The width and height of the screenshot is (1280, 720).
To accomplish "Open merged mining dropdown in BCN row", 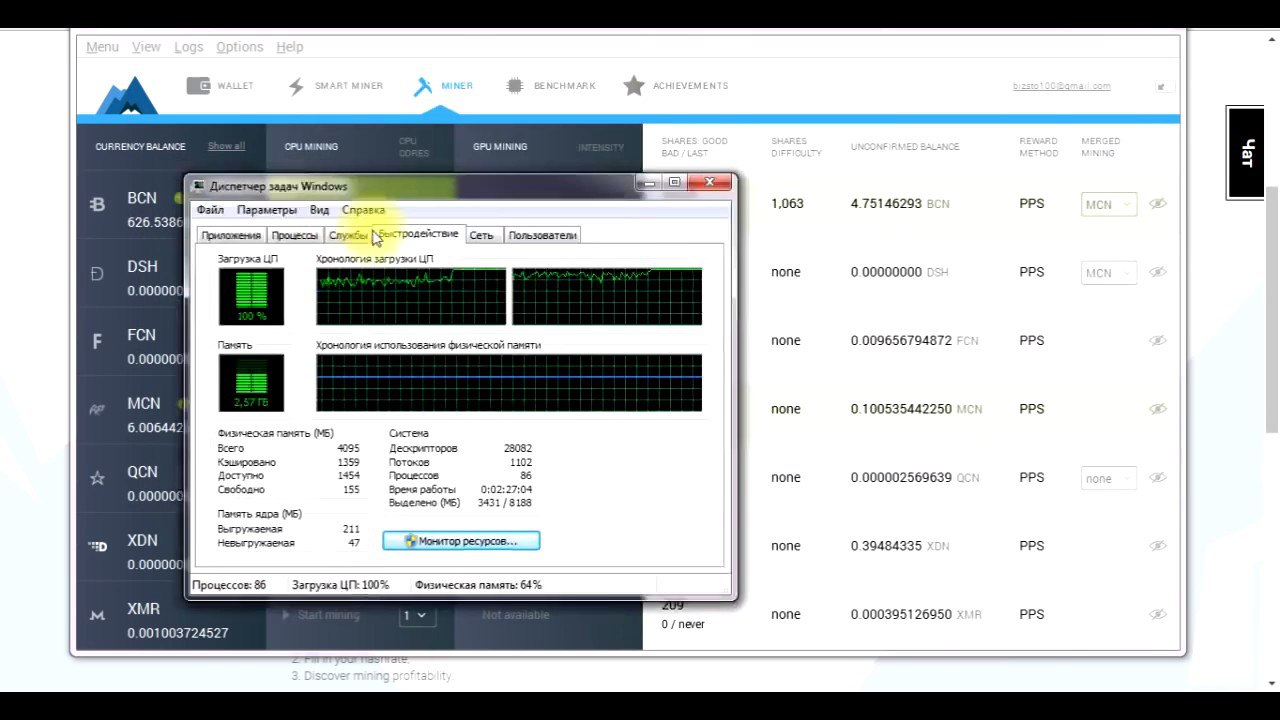I will [x=1109, y=204].
